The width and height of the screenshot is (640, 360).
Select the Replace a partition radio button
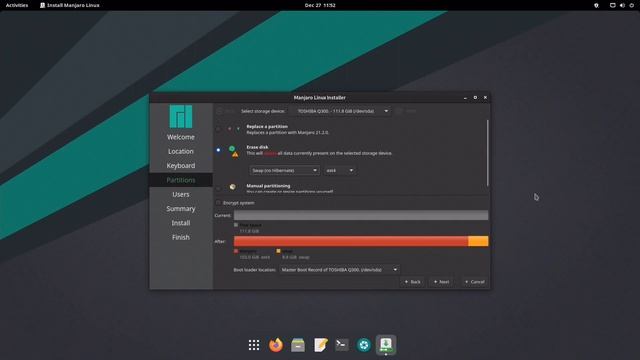point(218,129)
